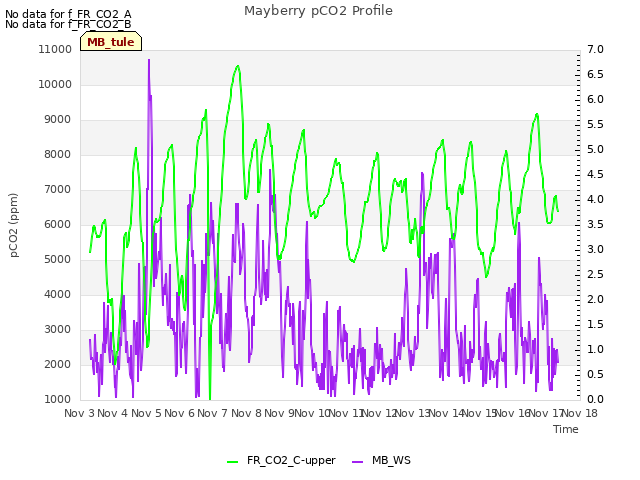Click the 5000 left axis tick label
Image resolution: width=640 pixels, height=480 pixels.
58,260
